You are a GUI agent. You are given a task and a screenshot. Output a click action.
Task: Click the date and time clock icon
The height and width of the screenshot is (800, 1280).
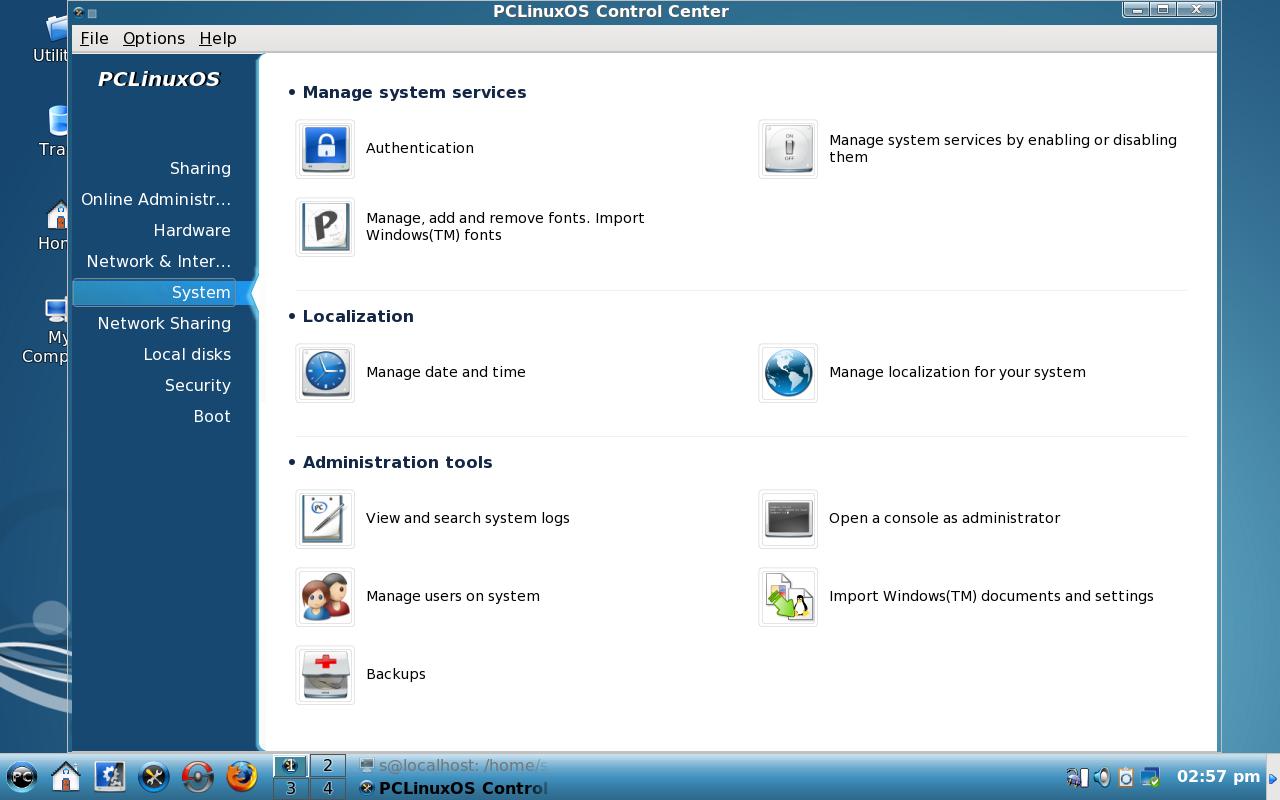point(325,373)
